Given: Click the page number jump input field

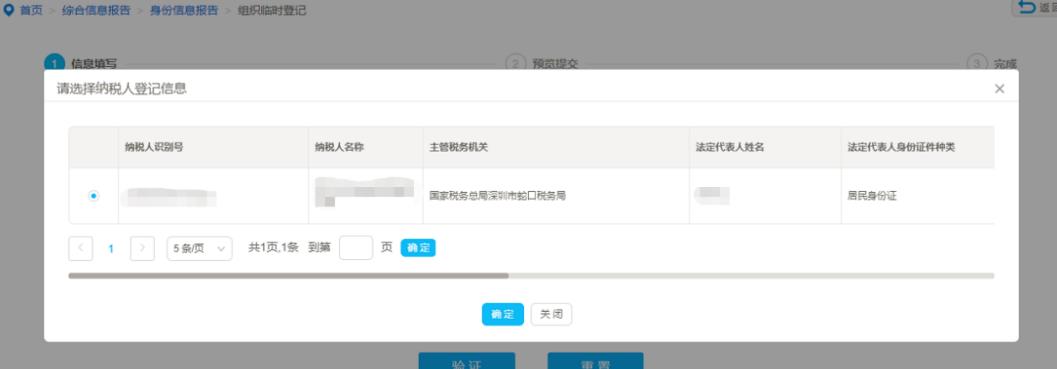Looking at the screenshot, I should [356, 248].
